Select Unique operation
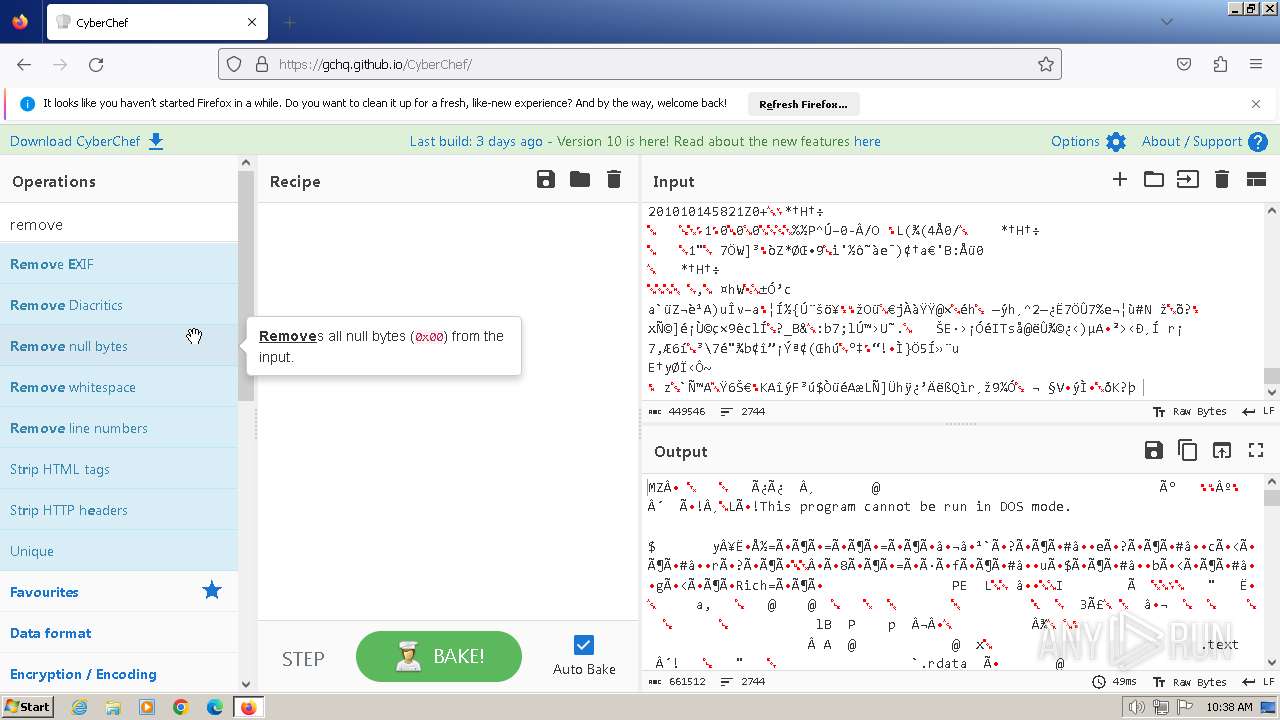1280x720 pixels. 119,551
